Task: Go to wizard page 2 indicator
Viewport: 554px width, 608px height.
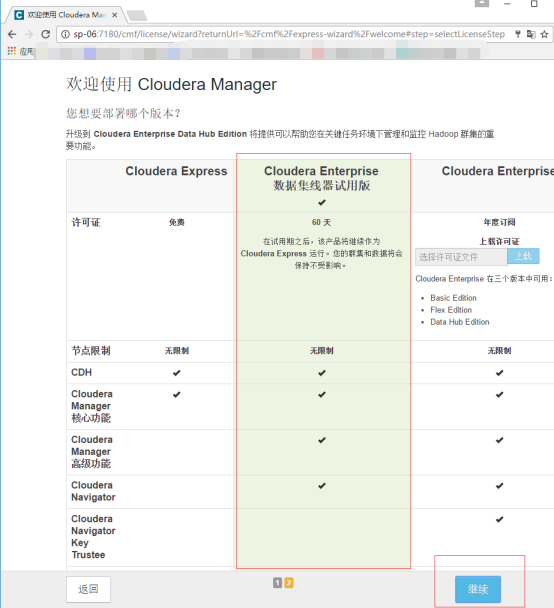Action: point(289,582)
